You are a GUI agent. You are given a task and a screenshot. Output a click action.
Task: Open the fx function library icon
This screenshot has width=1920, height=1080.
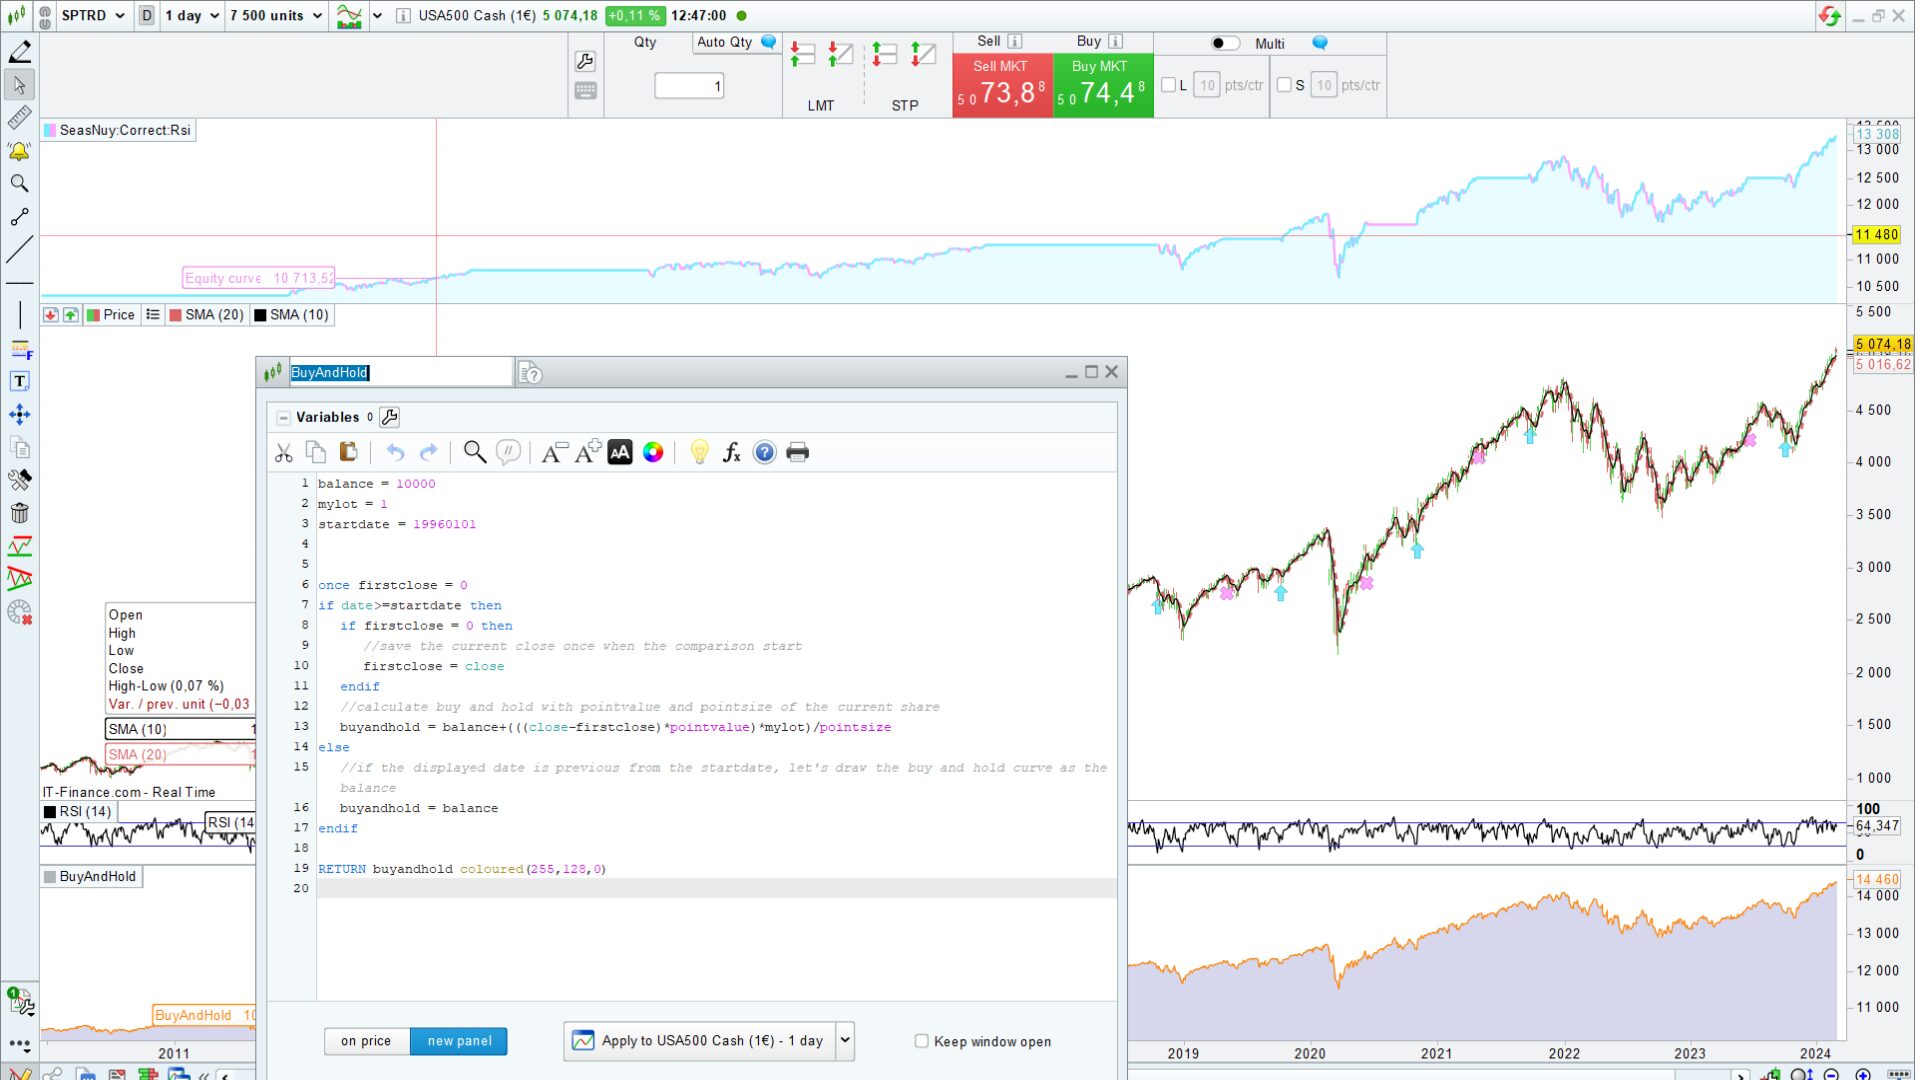731,453
